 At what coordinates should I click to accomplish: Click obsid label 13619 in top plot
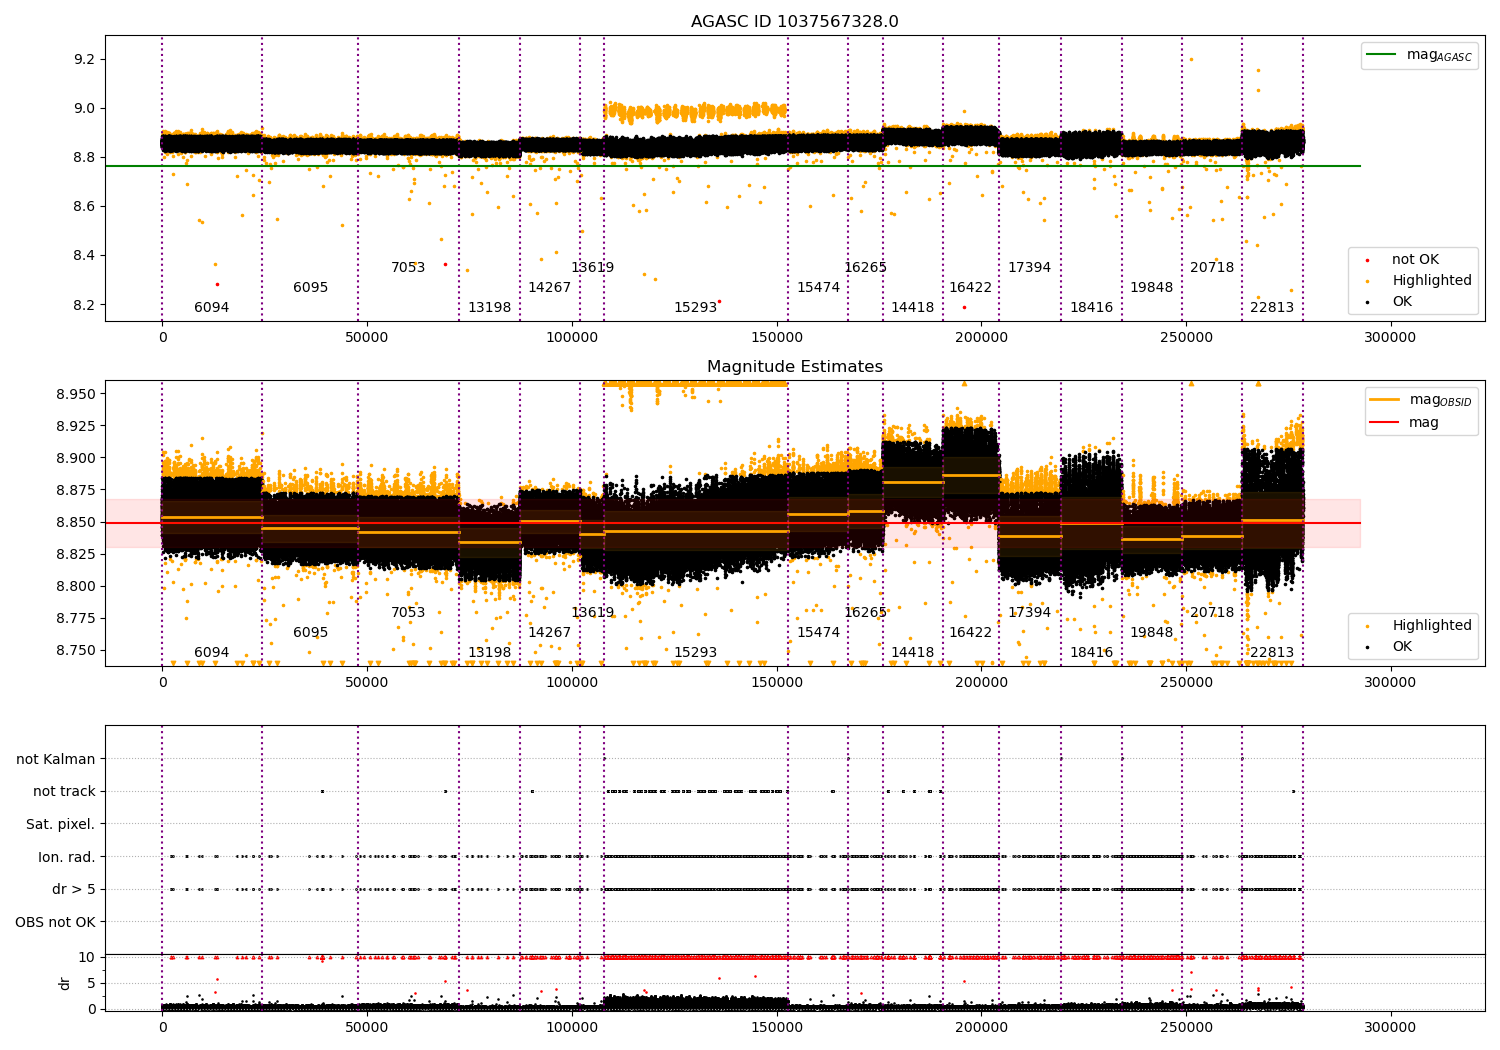point(592,268)
